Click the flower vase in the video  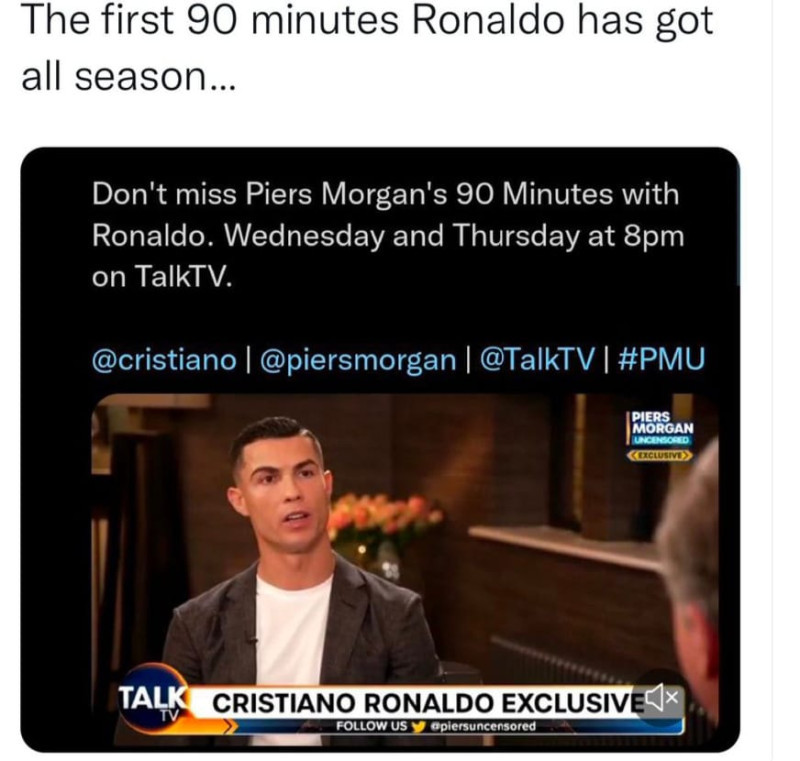[383, 530]
